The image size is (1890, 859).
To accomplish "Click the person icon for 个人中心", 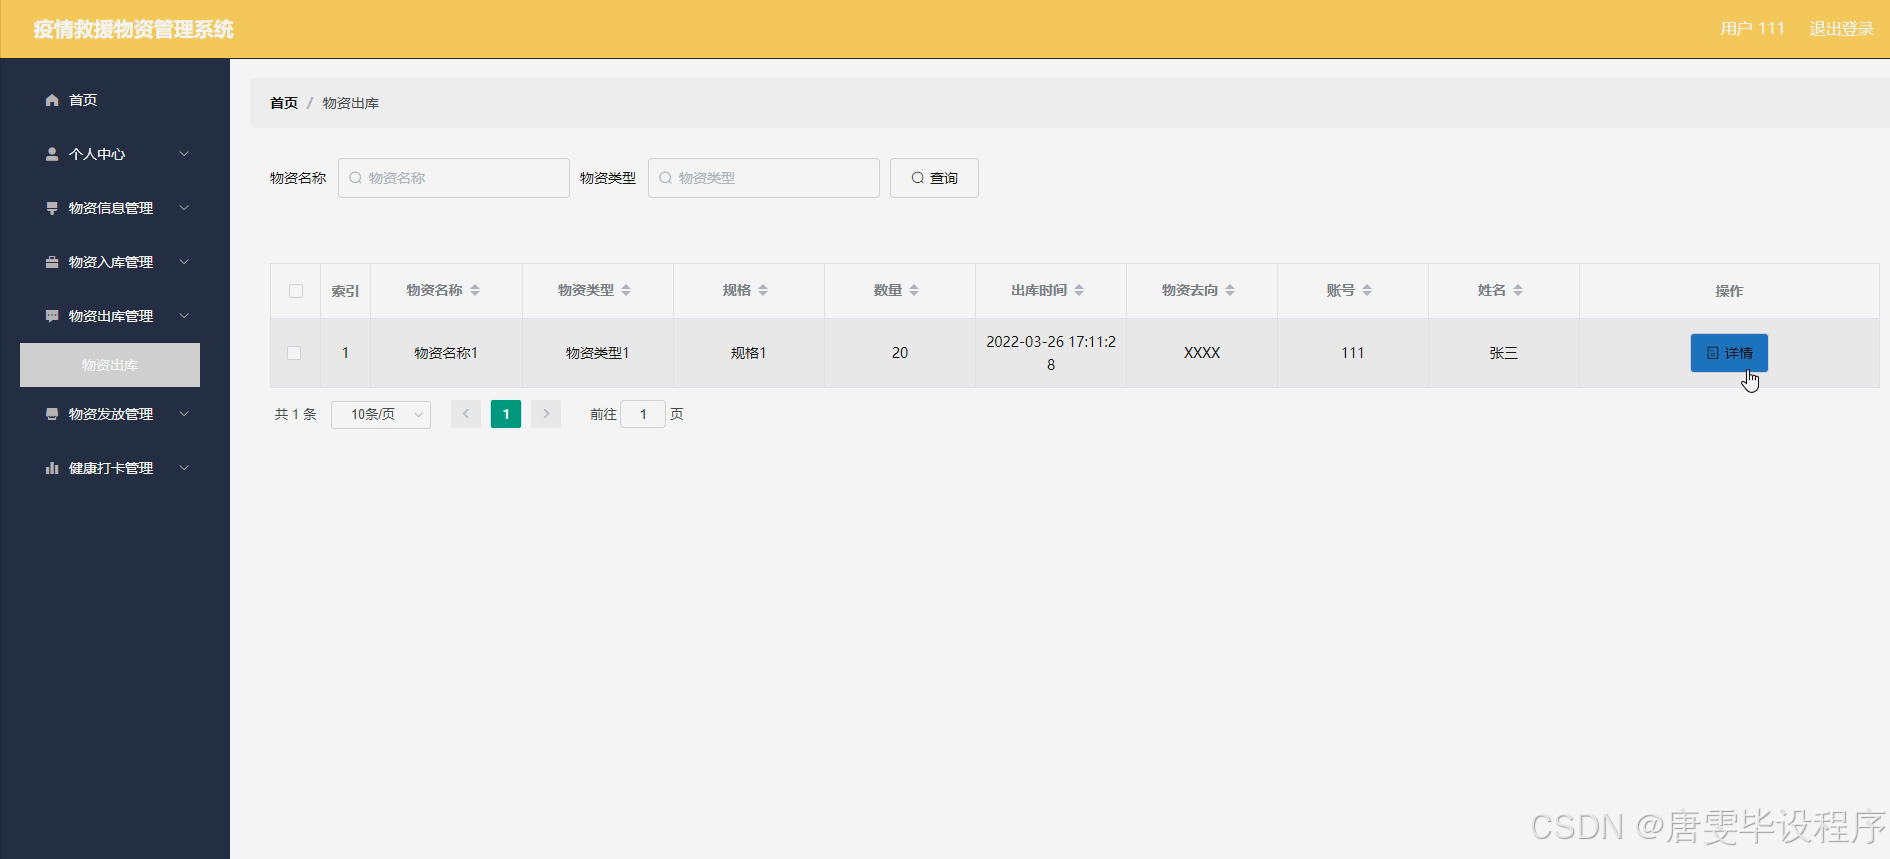I will 52,154.
